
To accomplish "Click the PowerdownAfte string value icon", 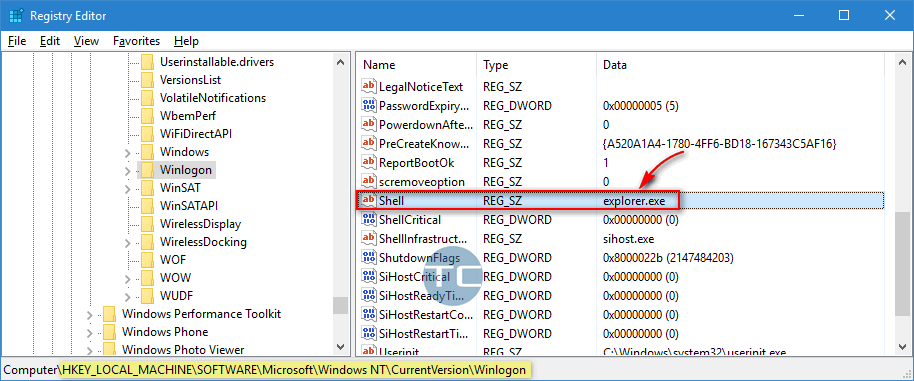I will pyautogui.click(x=368, y=125).
